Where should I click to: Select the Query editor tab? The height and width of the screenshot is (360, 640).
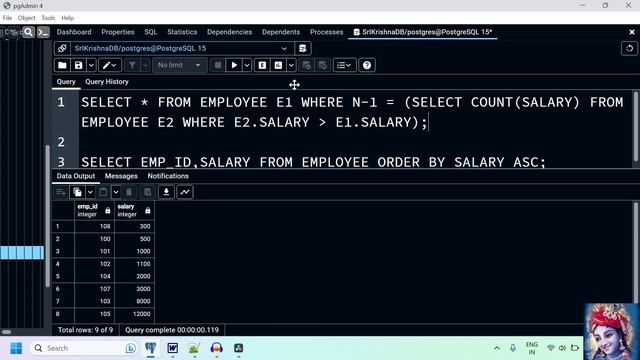66,82
